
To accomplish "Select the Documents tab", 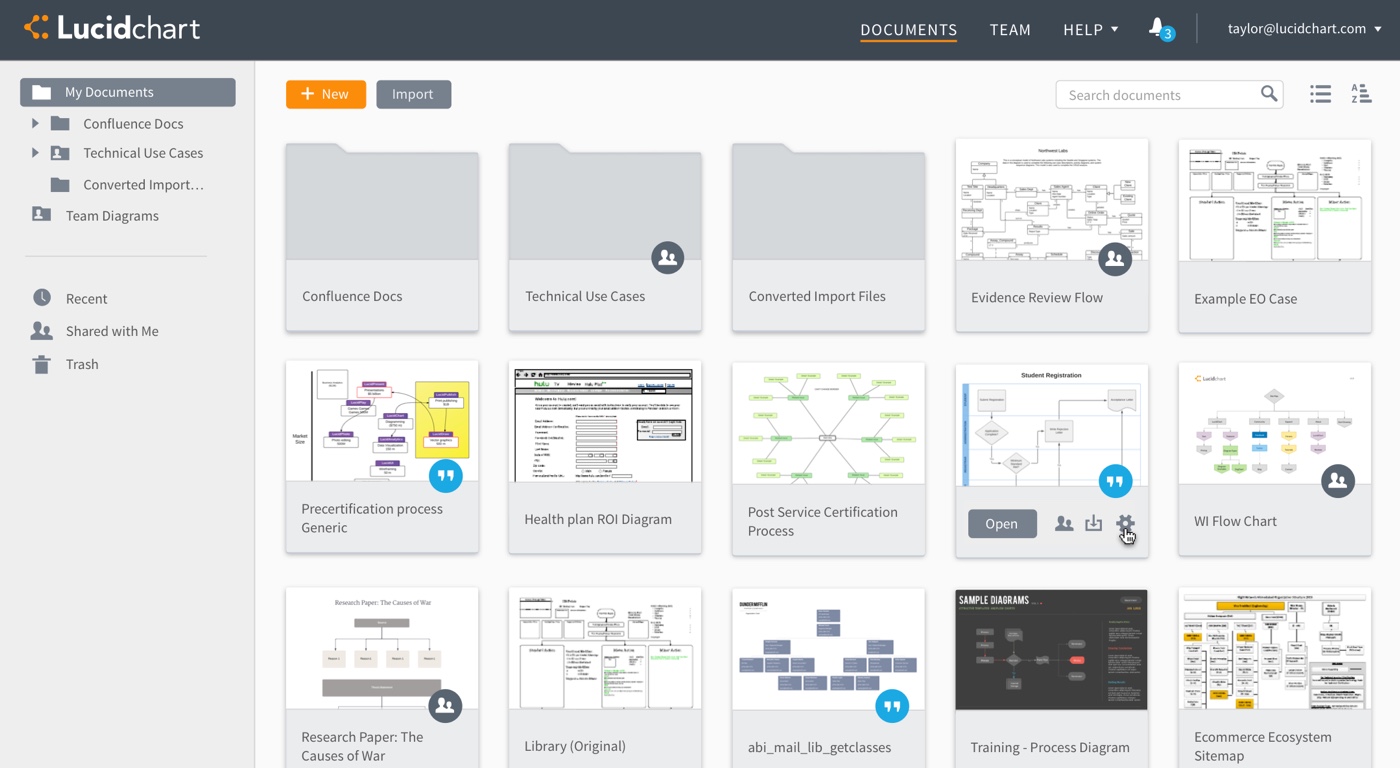I will pyautogui.click(x=908, y=30).
